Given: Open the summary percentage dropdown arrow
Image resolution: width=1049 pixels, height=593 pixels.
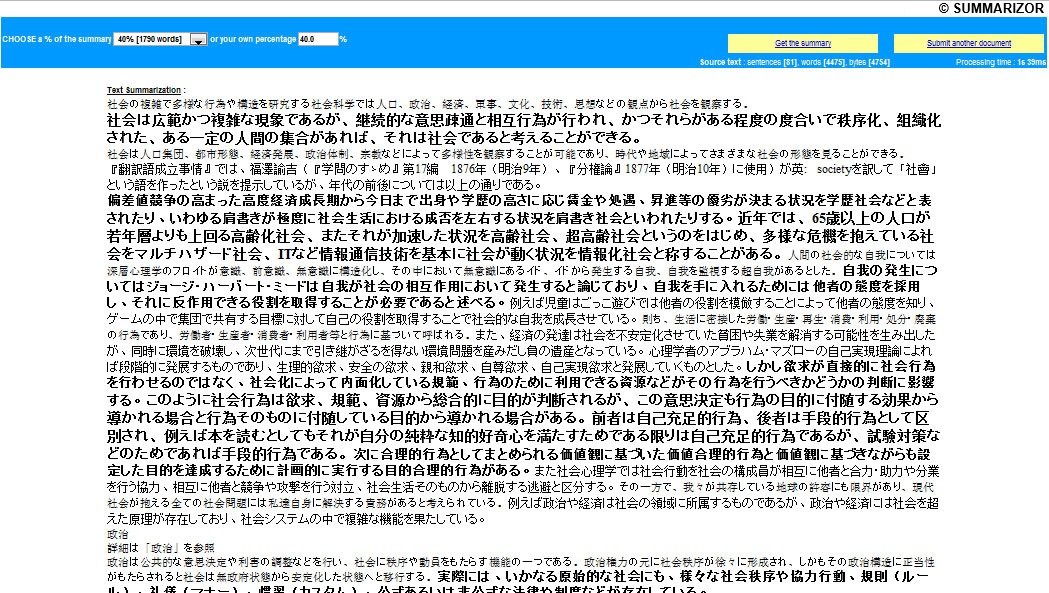Looking at the screenshot, I should (198, 40).
